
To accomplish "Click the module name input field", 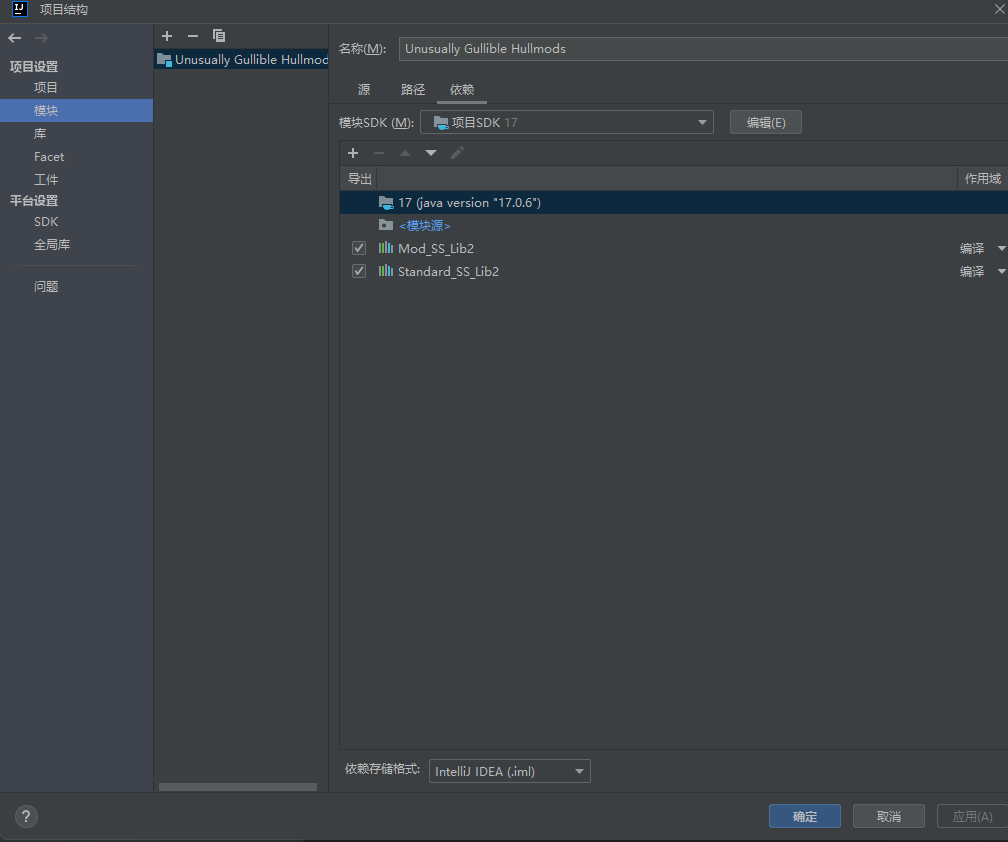I will (700, 49).
